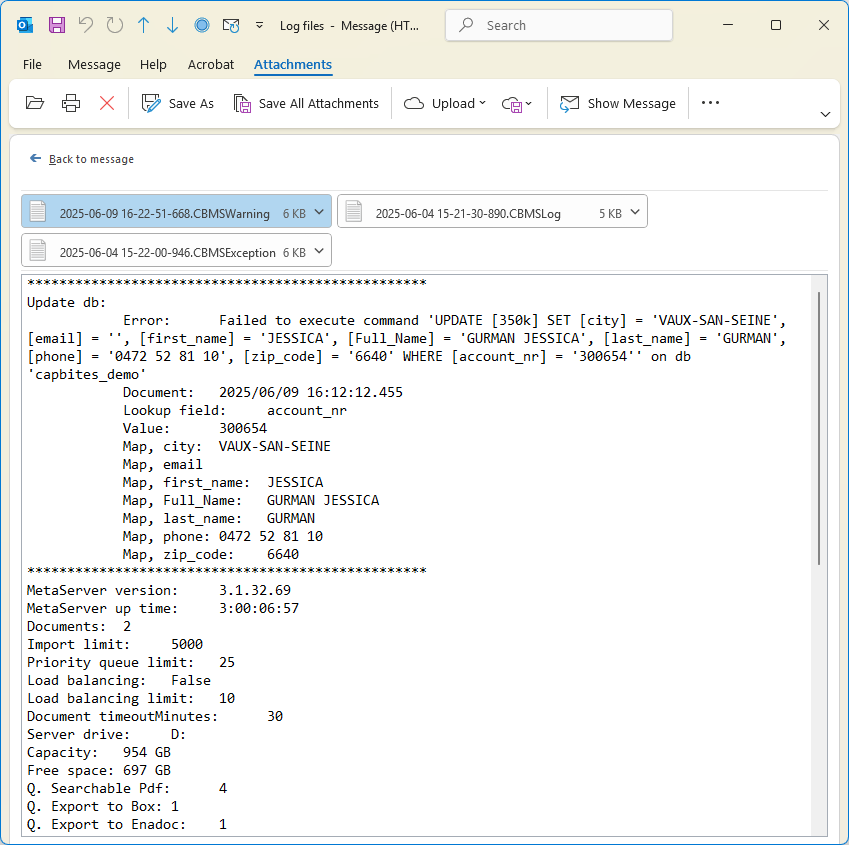Click the Undo arrow in quick access toolbar
849x845 pixels.
click(x=86, y=25)
